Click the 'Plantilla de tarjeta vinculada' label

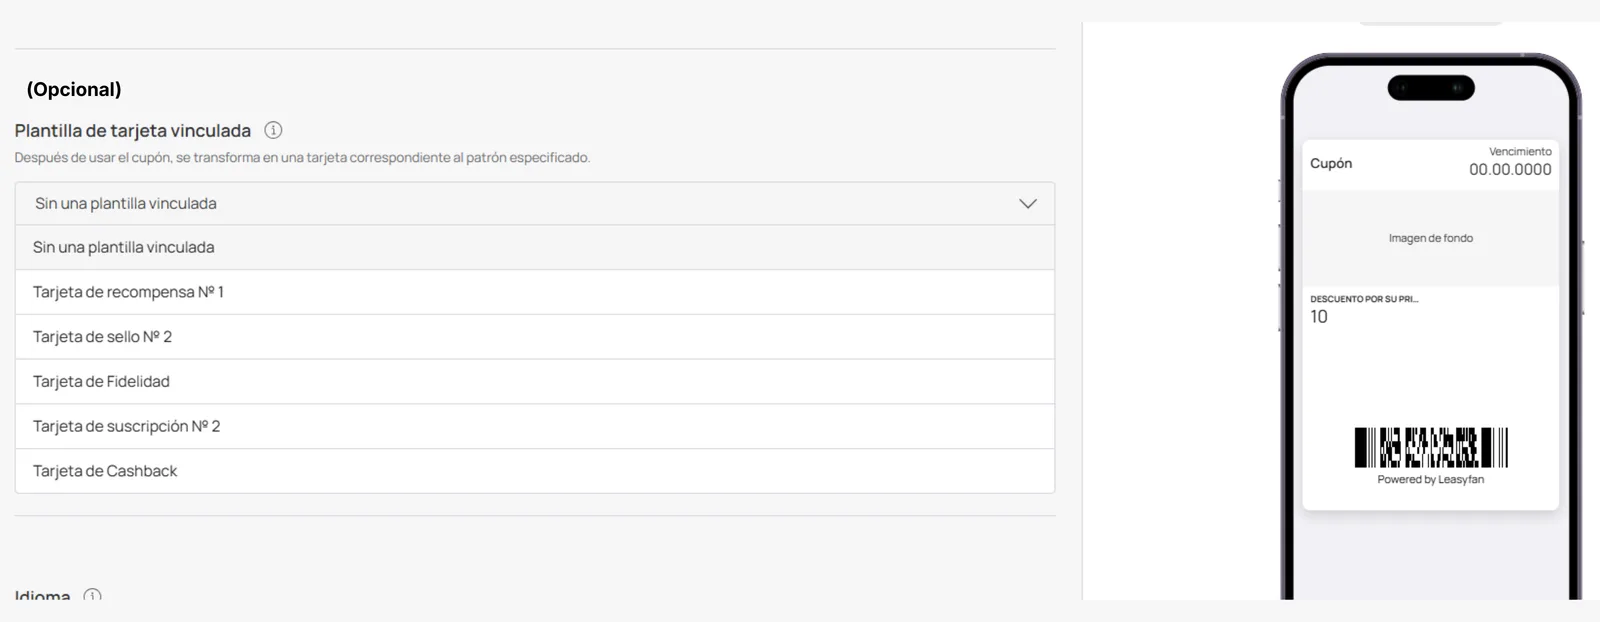tap(133, 131)
